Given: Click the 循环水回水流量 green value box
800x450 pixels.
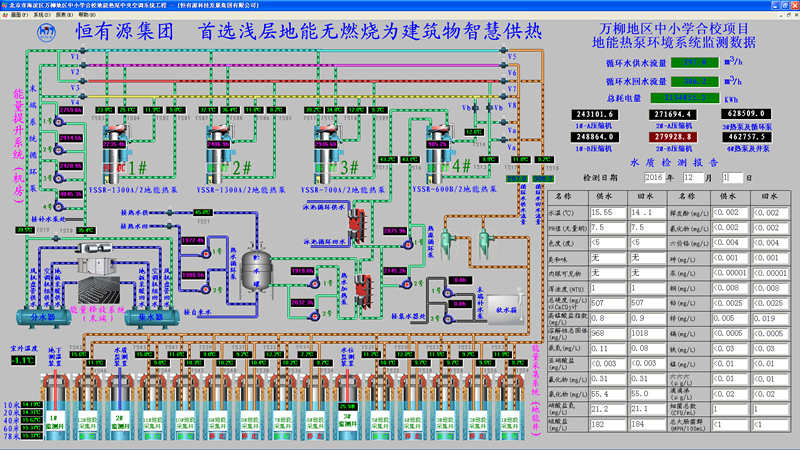Looking at the screenshot, I should (x=695, y=81).
